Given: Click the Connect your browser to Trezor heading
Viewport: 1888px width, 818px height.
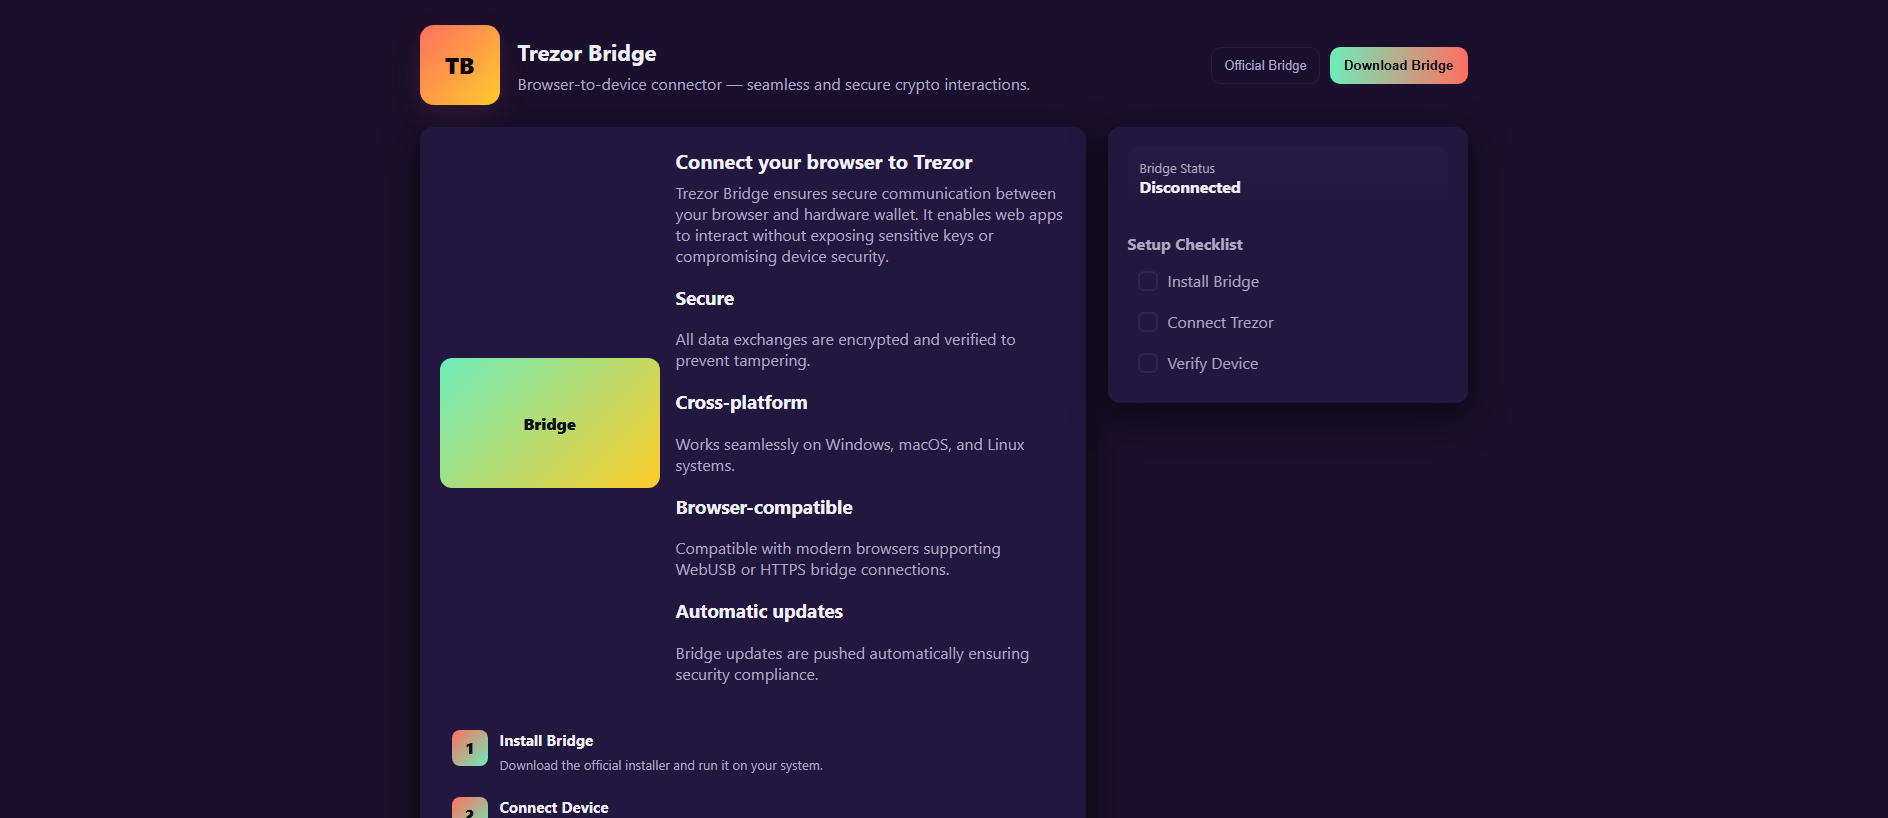Looking at the screenshot, I should (824, 162).
